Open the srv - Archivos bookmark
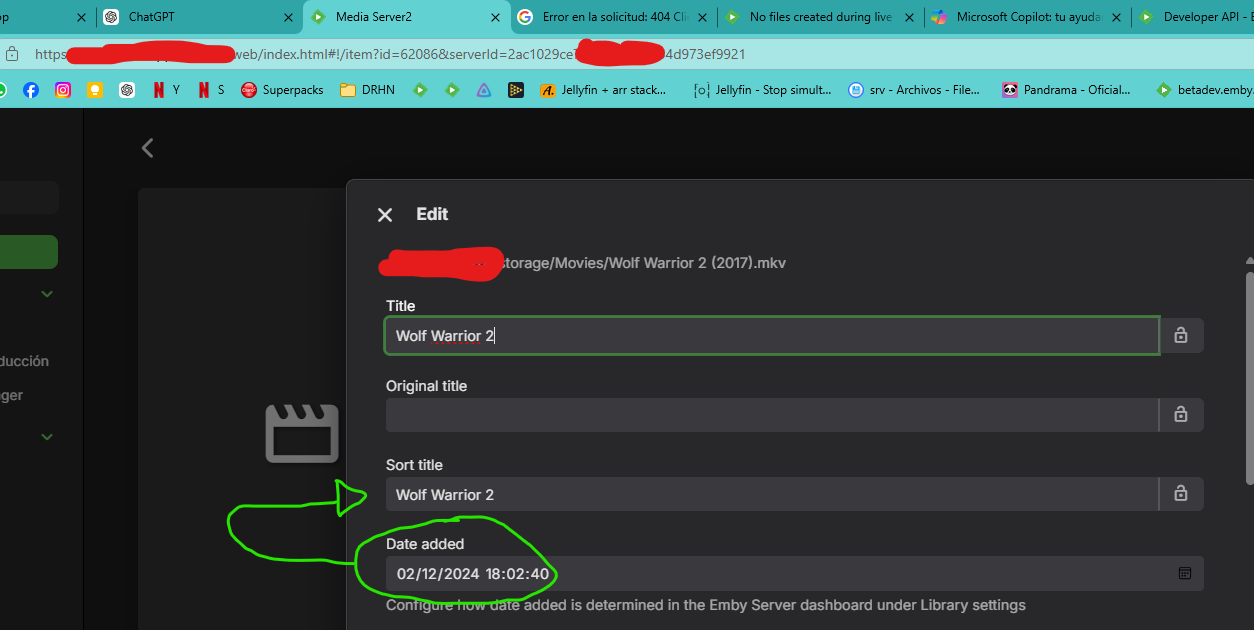Screen dimensions: 1254x630 (908, 89)
